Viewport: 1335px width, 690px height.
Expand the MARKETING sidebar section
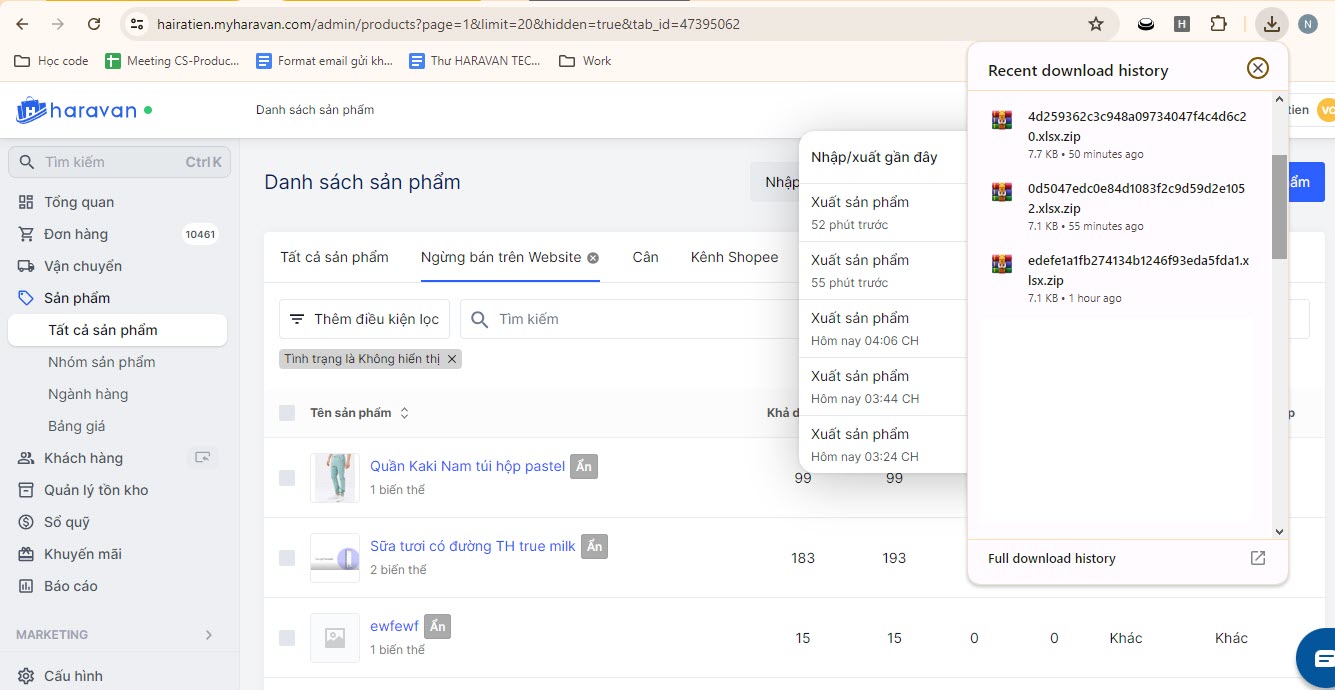[208, 635]
